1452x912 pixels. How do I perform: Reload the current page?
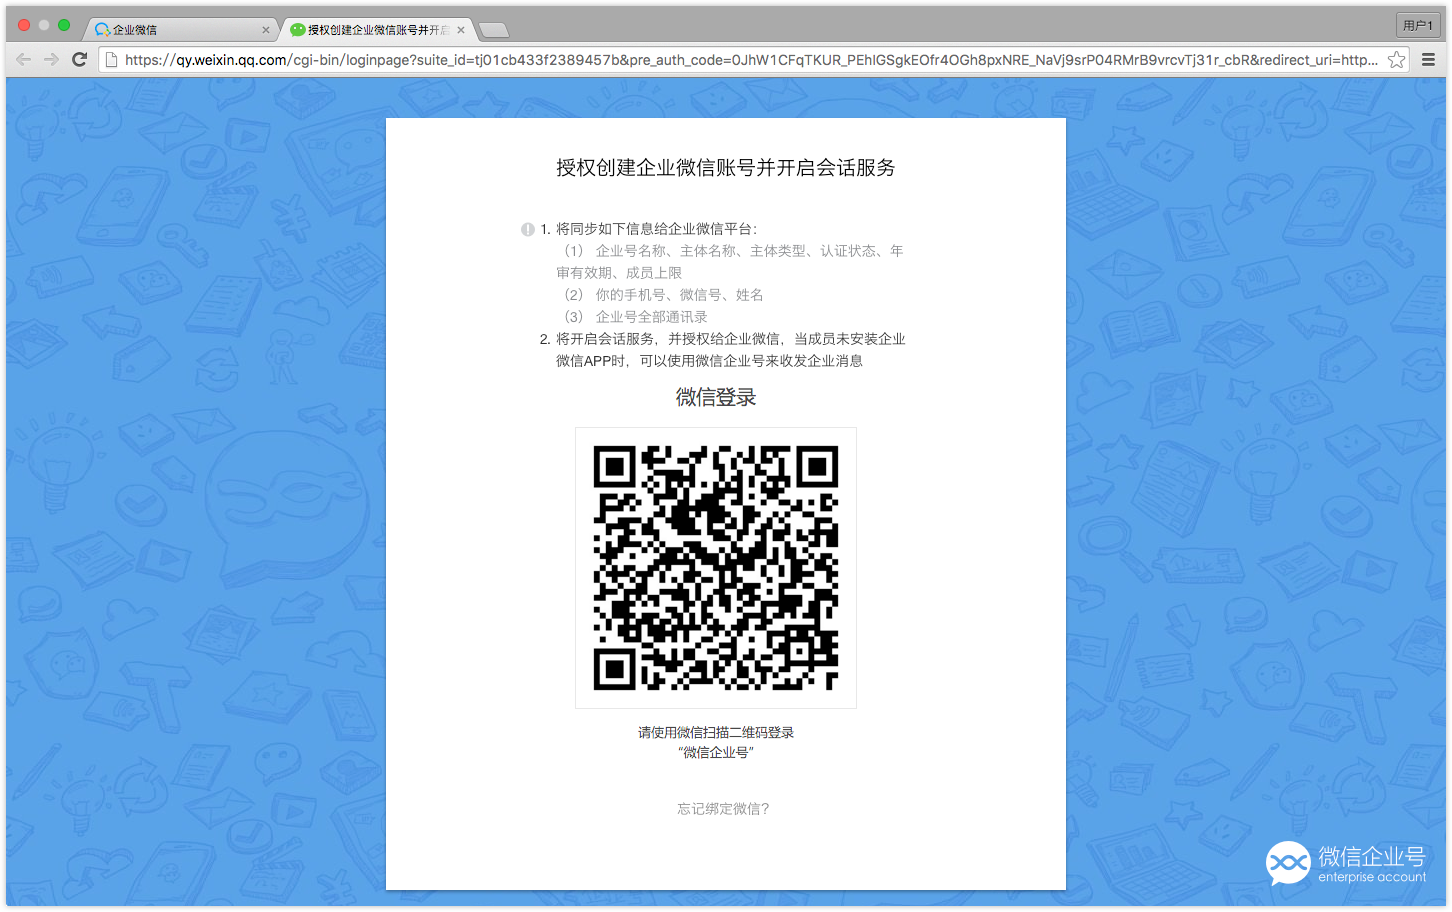pos(80,60)
